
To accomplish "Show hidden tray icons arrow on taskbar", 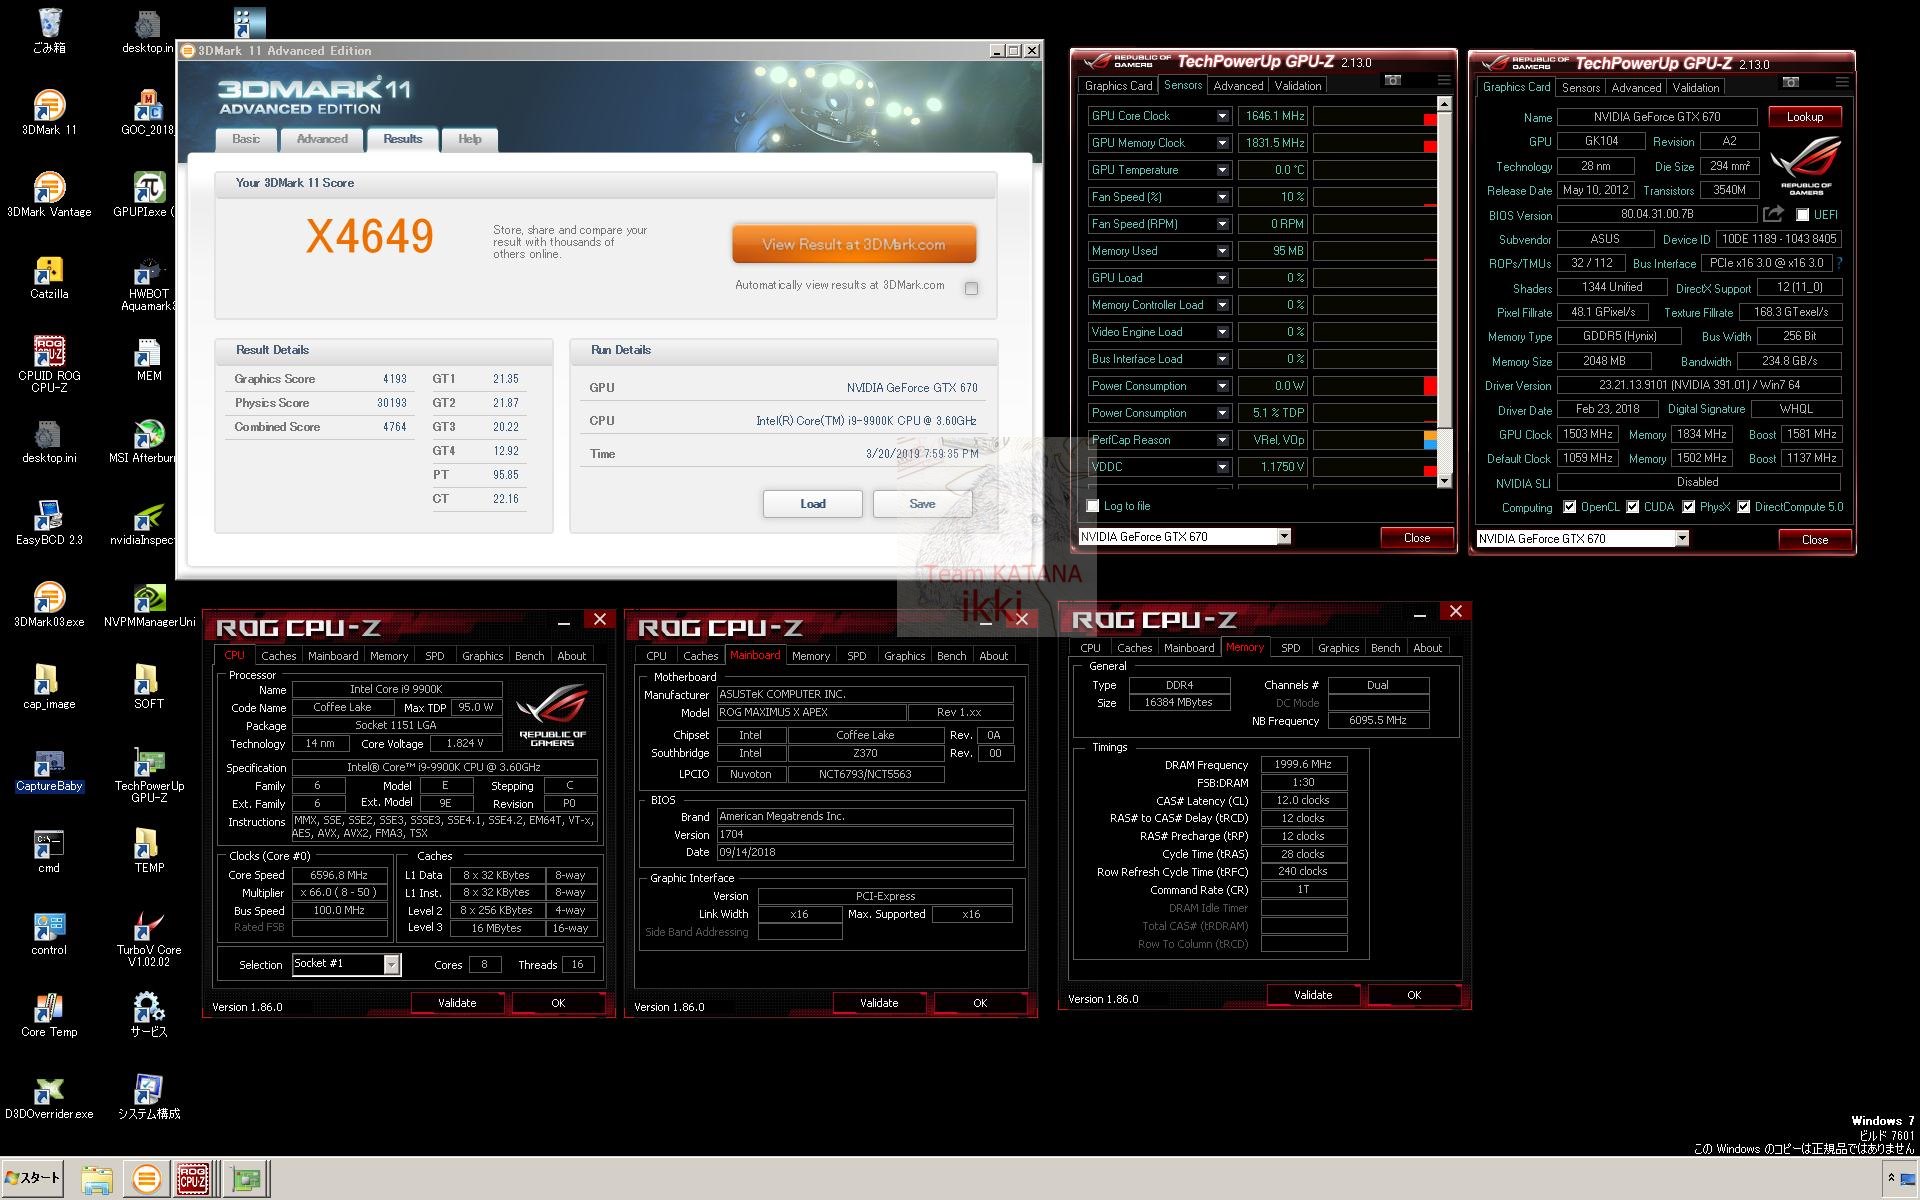I will click(1891, 1178).
